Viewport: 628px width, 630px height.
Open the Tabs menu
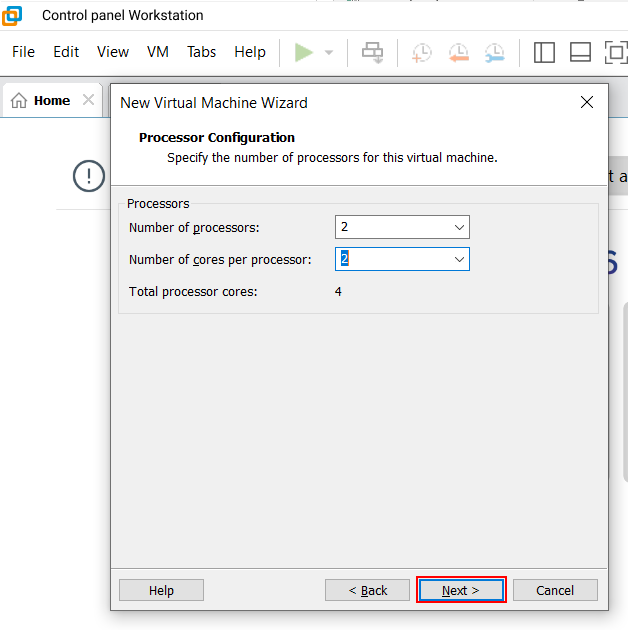[x=201, y=52]
